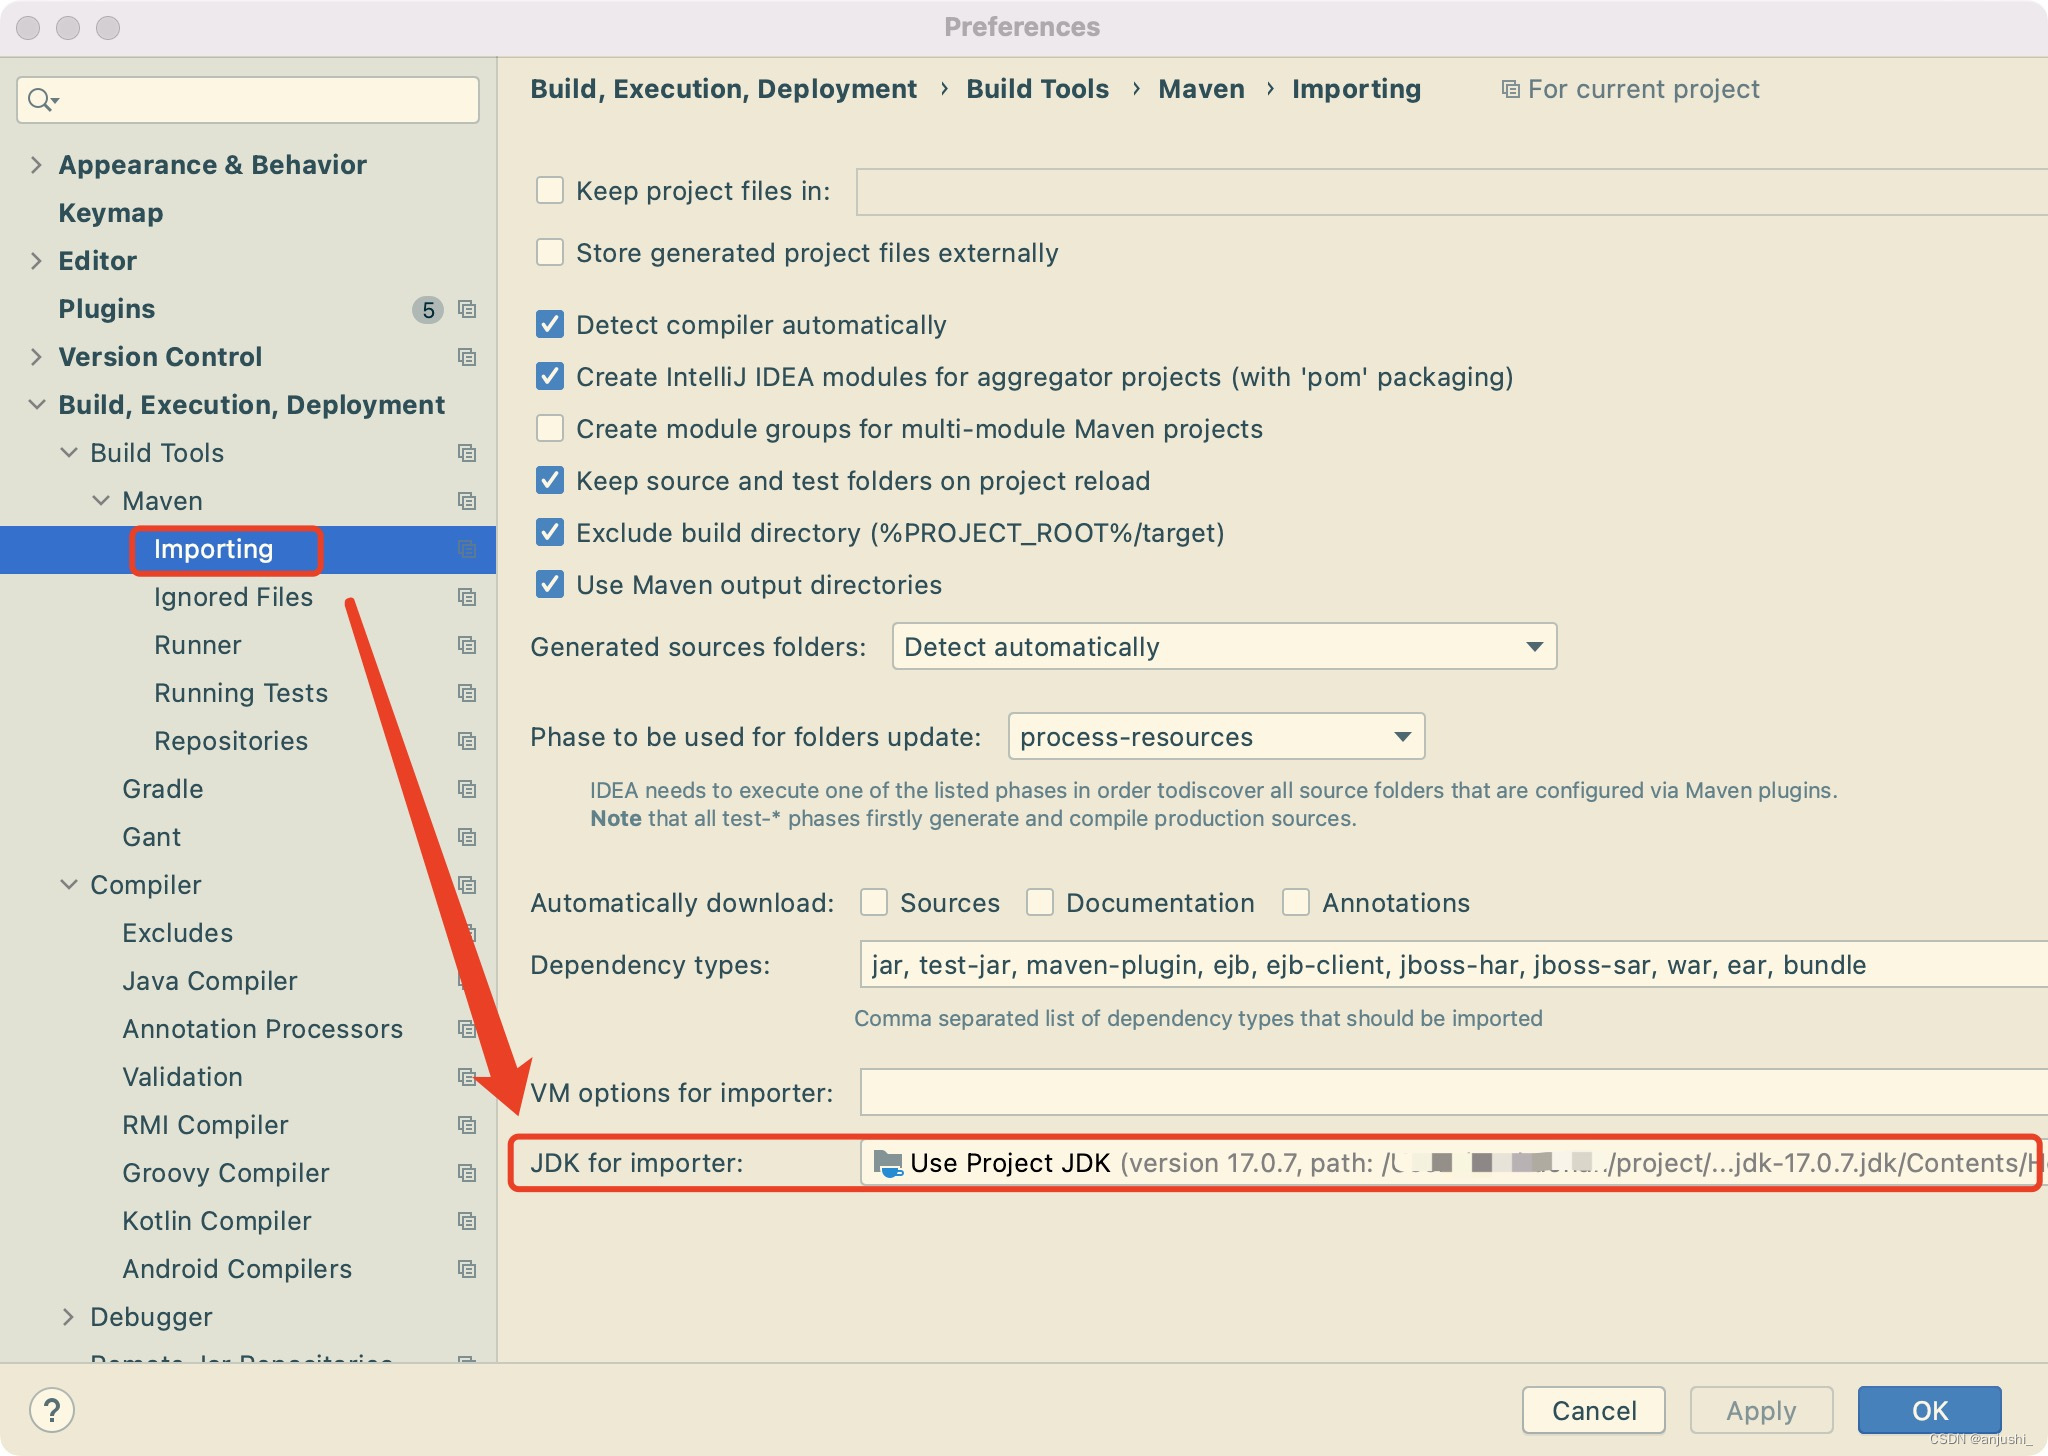This screenshot has width=2048, height=1456.
Task: Expand the Version Control section
Action: pos(36,357)
